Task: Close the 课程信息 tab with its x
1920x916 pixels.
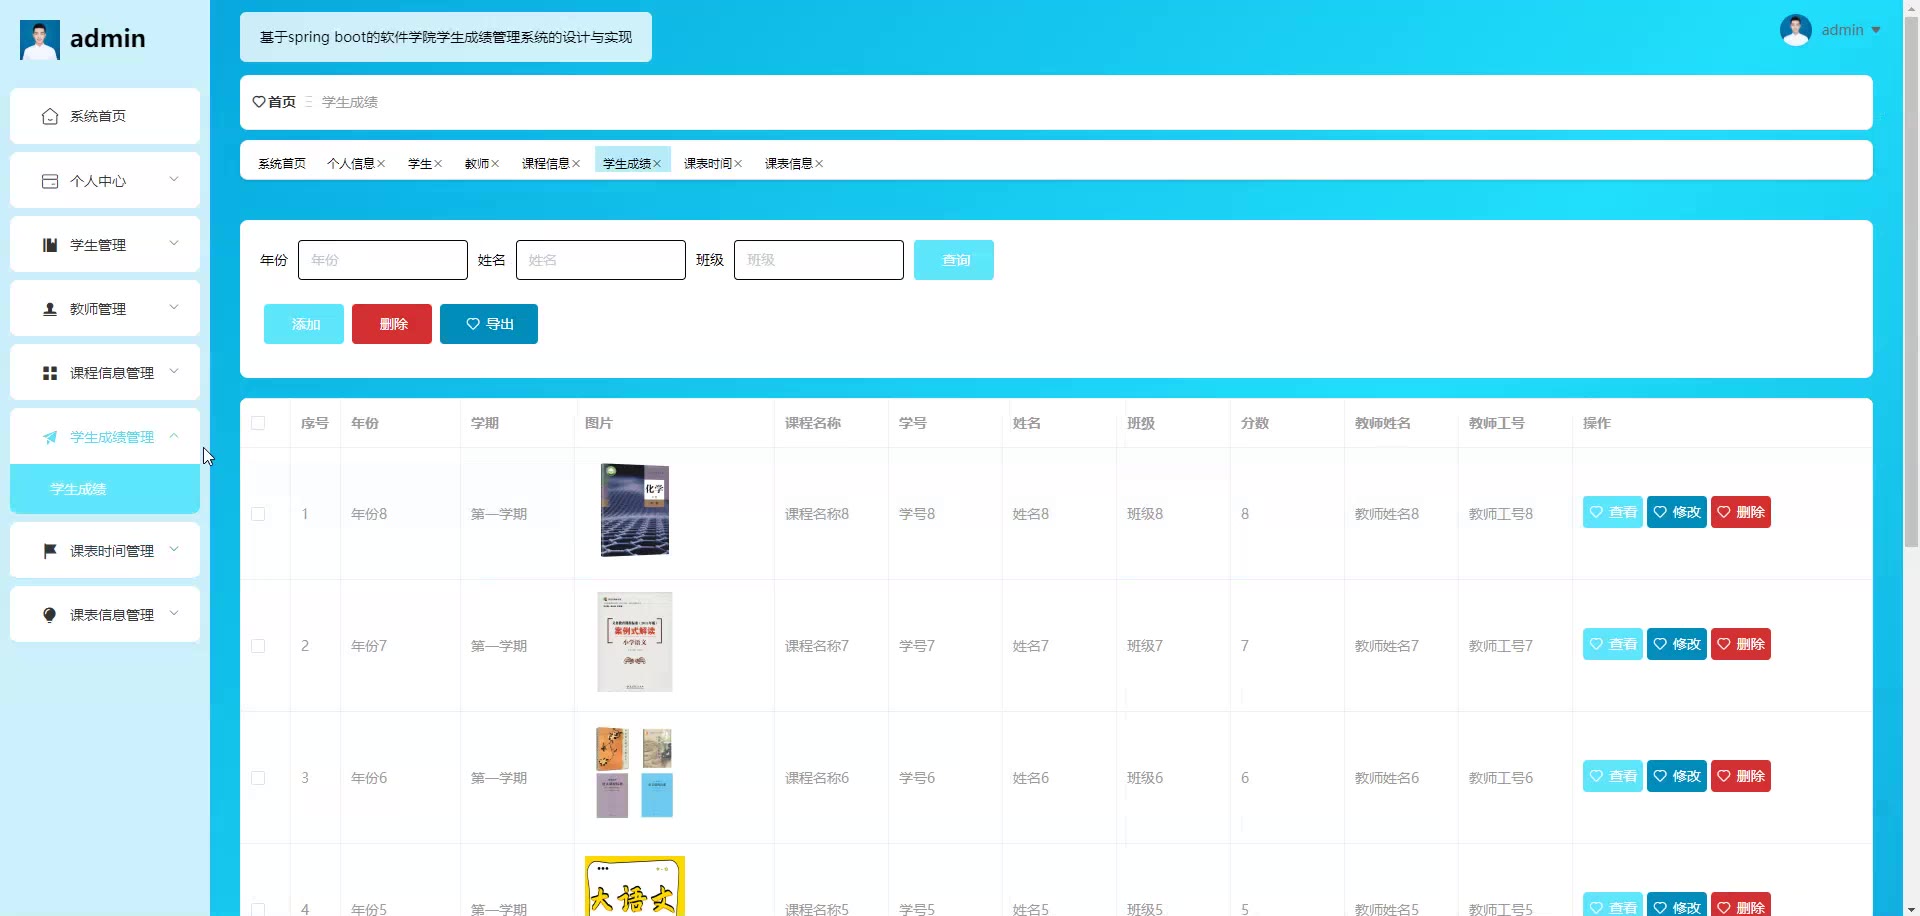Action: coord(576,164)
